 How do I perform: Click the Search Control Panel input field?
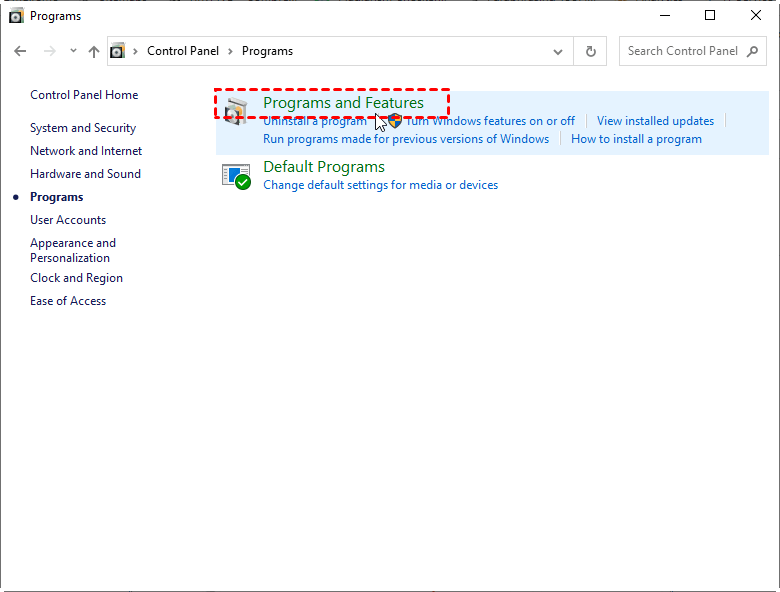coord(682,51)
